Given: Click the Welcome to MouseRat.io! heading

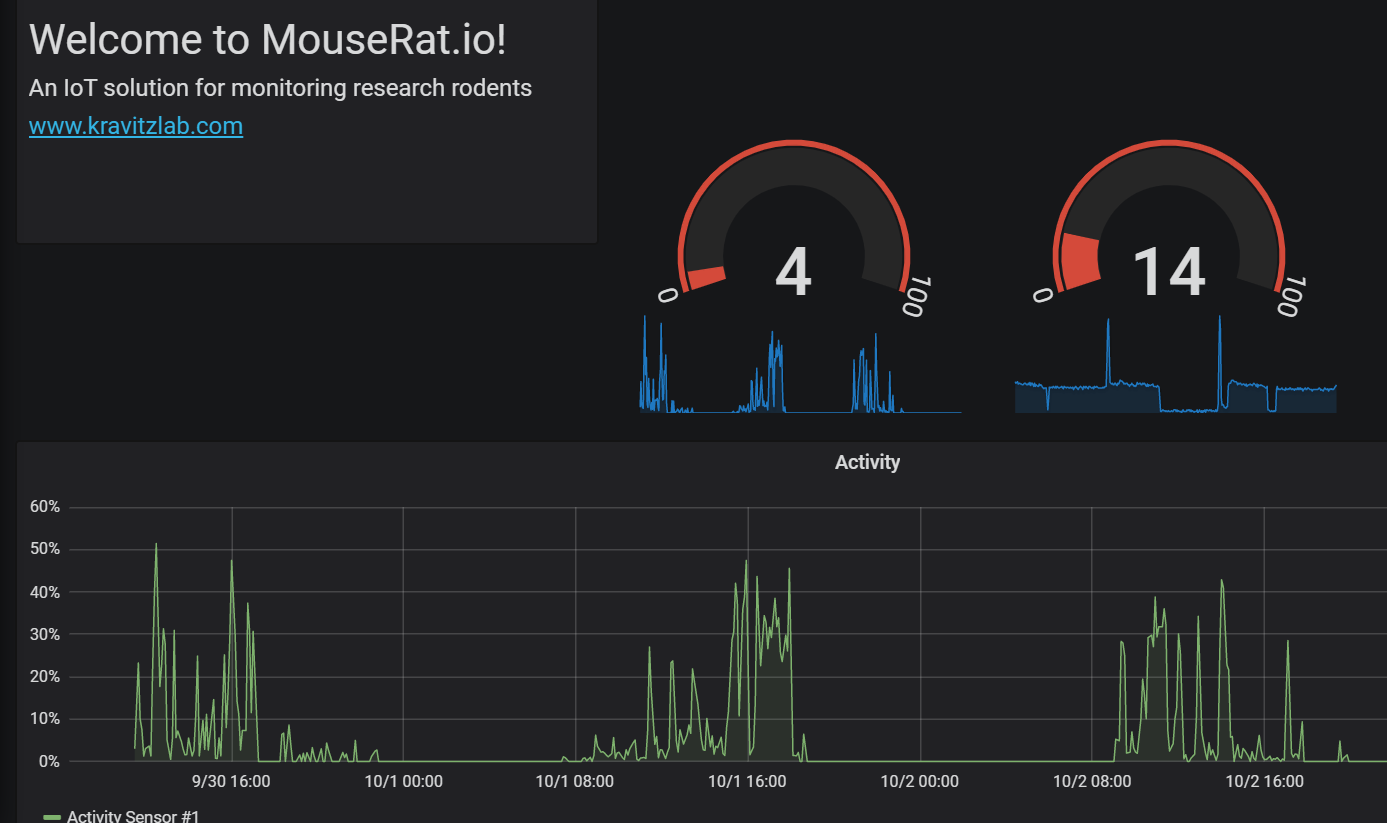Looking at the screenshot, I should 268,40.
